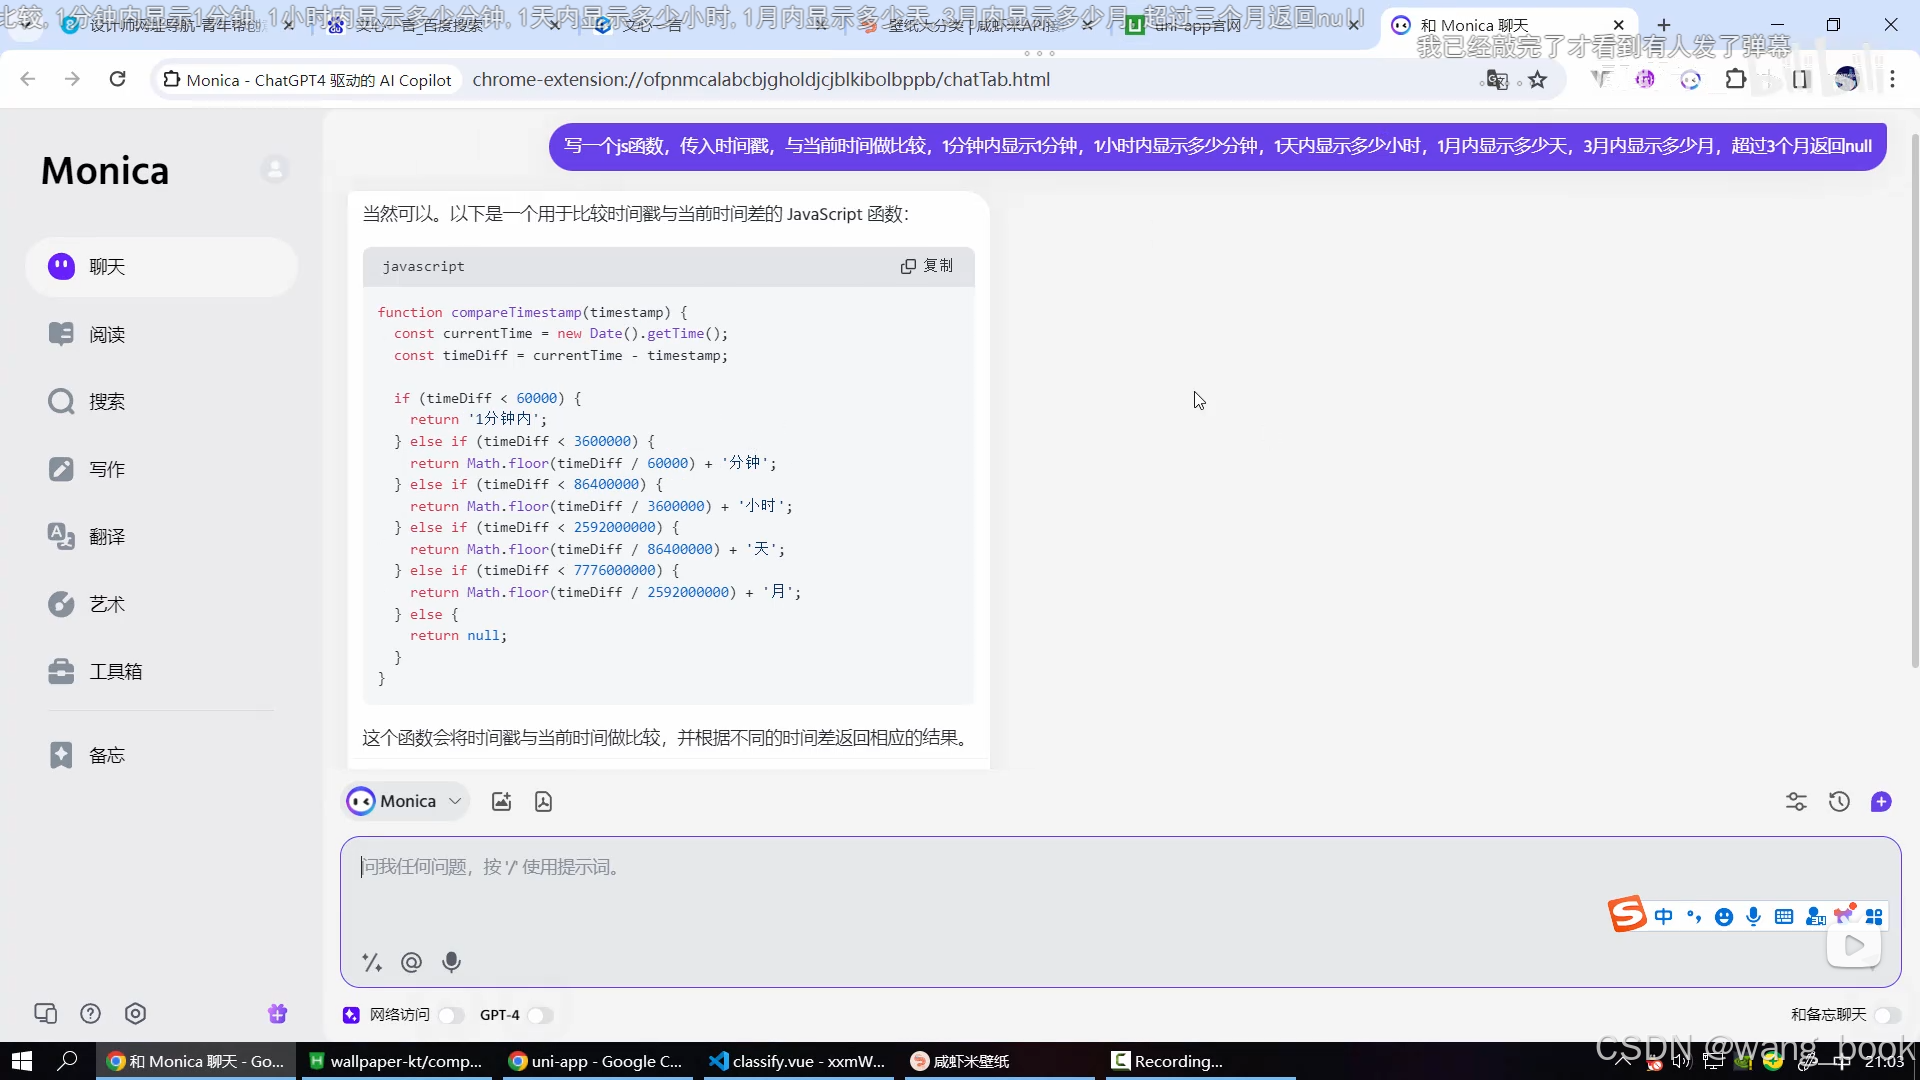1920x1080 pixels.
Task: Start a new chat with the purple plus icon
Action: click(x=1881, y=801)
